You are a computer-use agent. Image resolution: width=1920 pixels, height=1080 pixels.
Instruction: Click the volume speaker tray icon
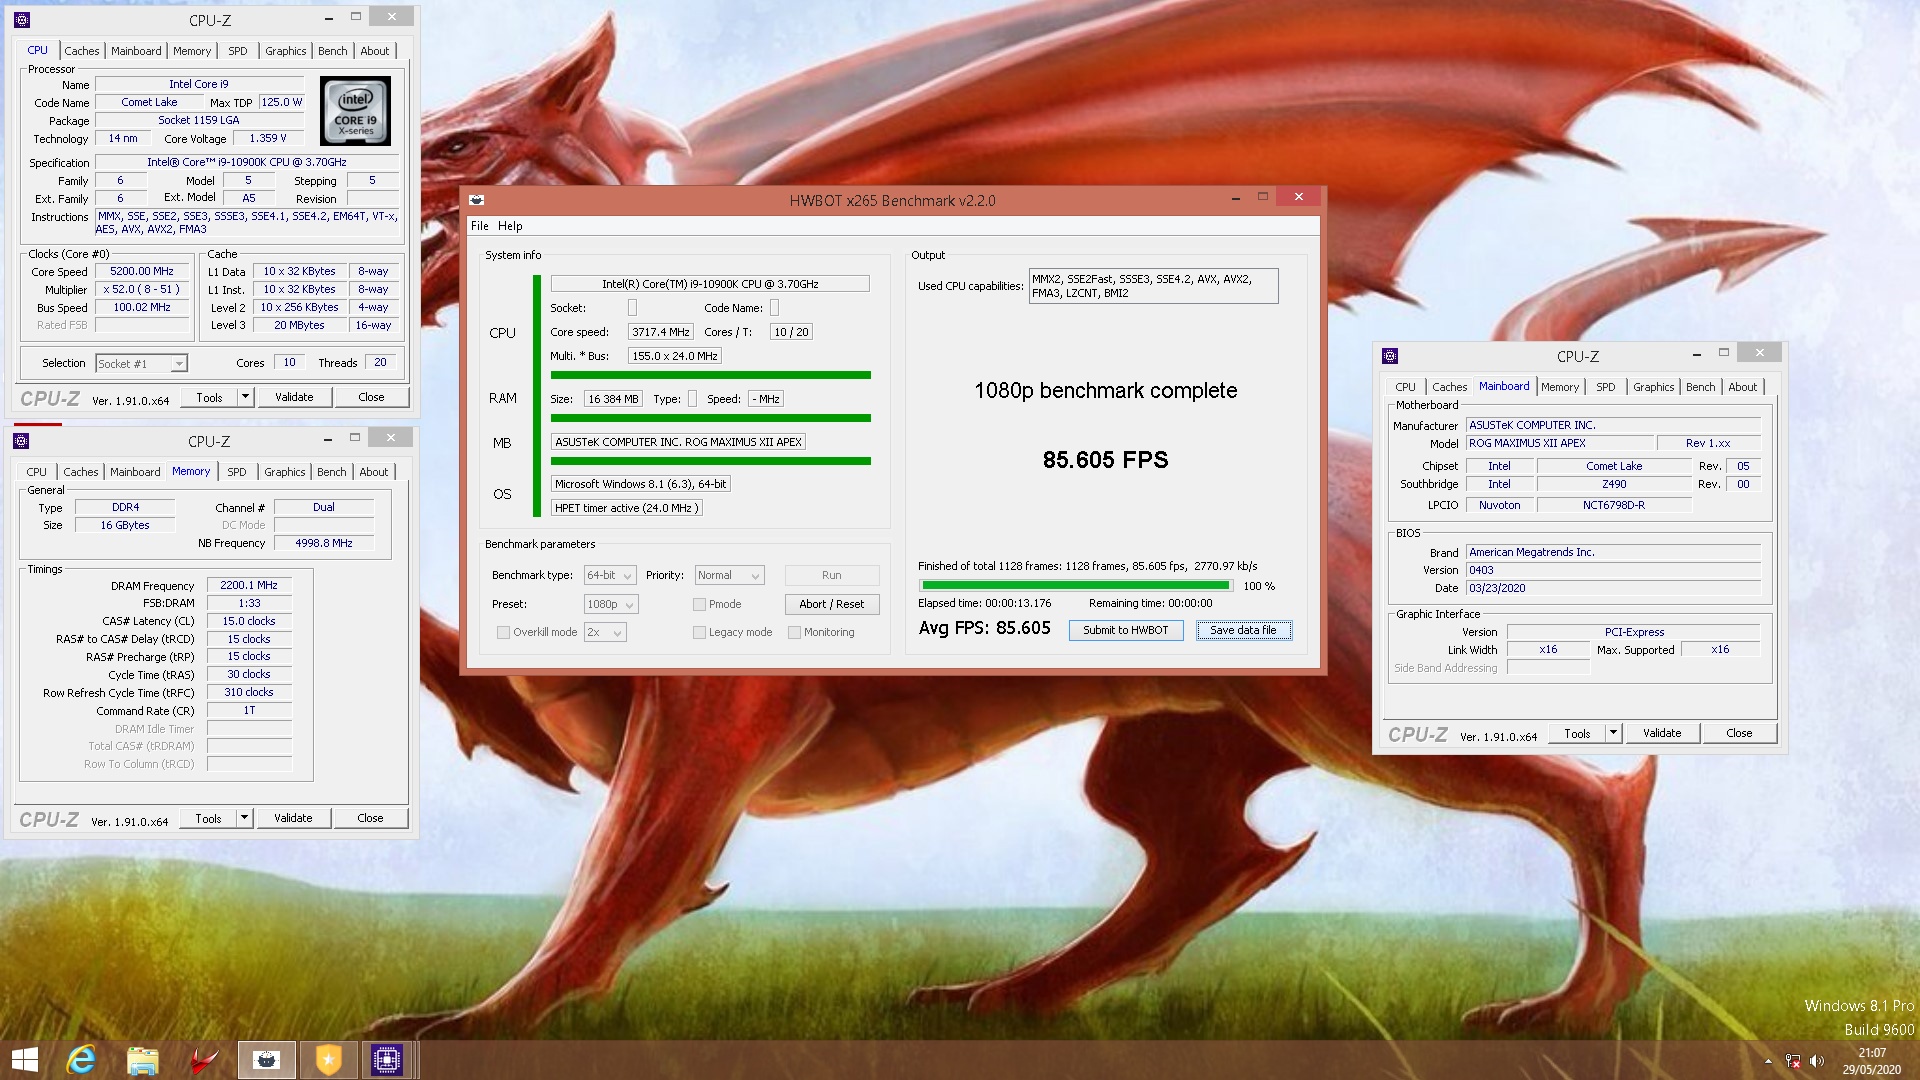point(1817,1061)
